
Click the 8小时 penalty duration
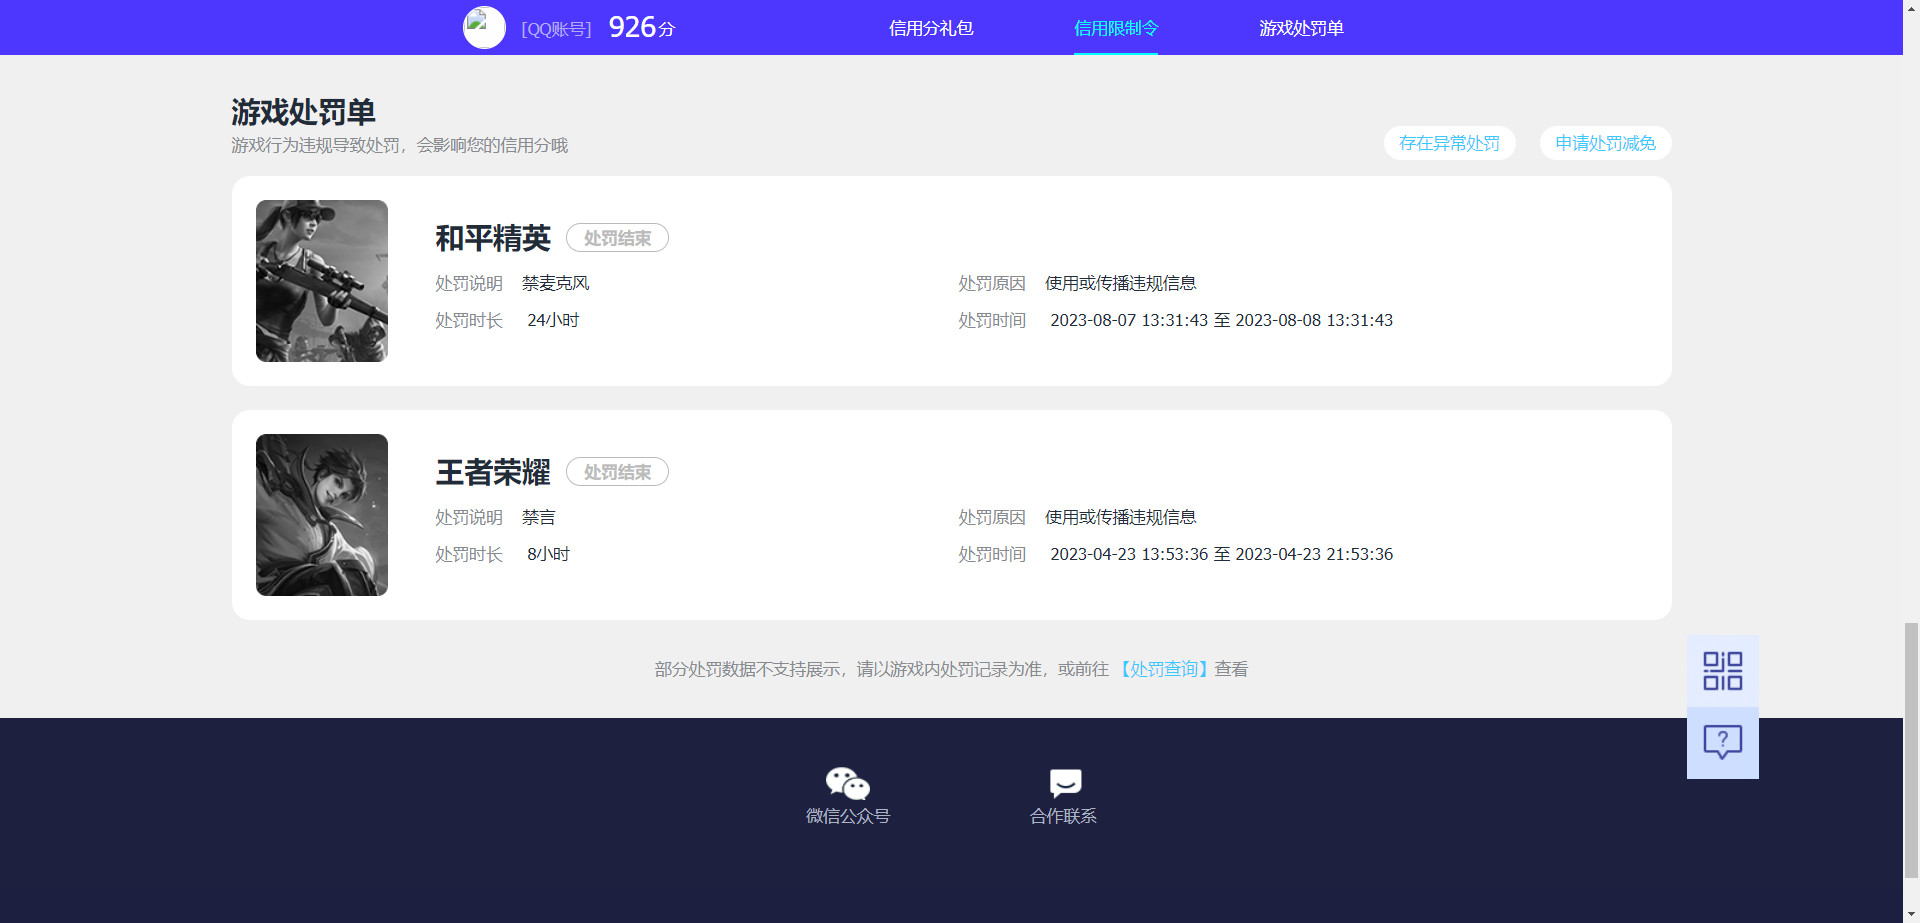click(x=548, y=554)
